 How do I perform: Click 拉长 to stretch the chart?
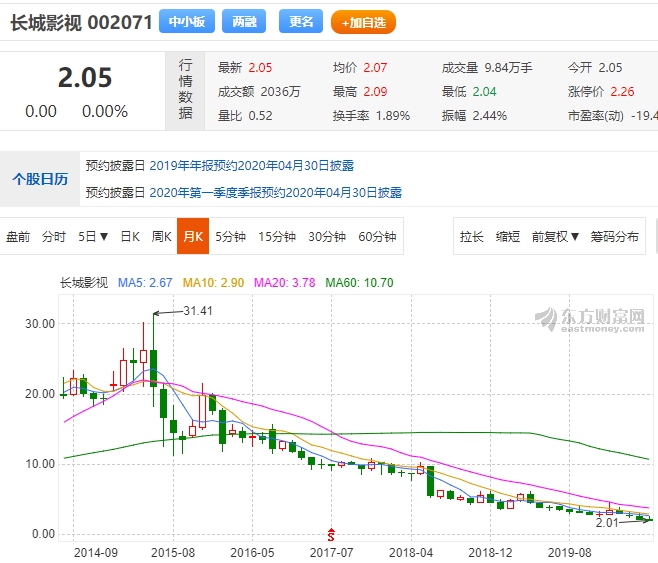[x=471, y=237]
